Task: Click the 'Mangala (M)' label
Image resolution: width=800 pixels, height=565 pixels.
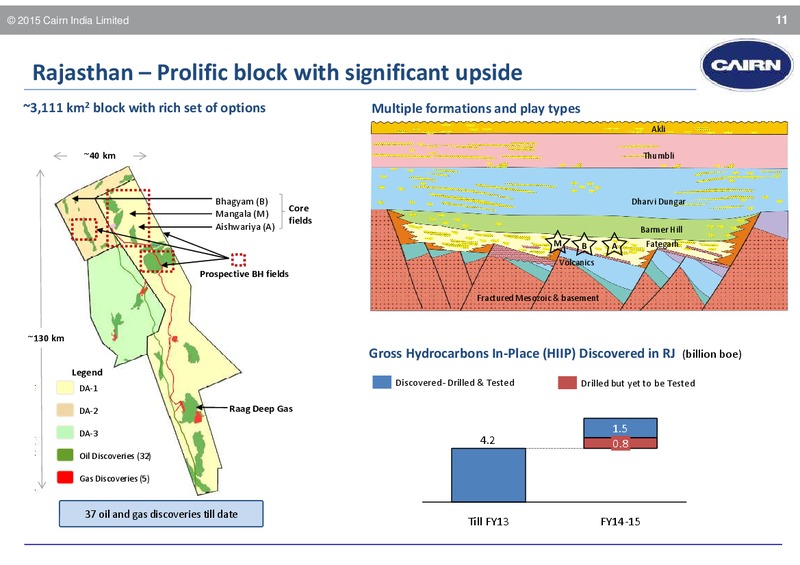Action: (x=242, y=214)
